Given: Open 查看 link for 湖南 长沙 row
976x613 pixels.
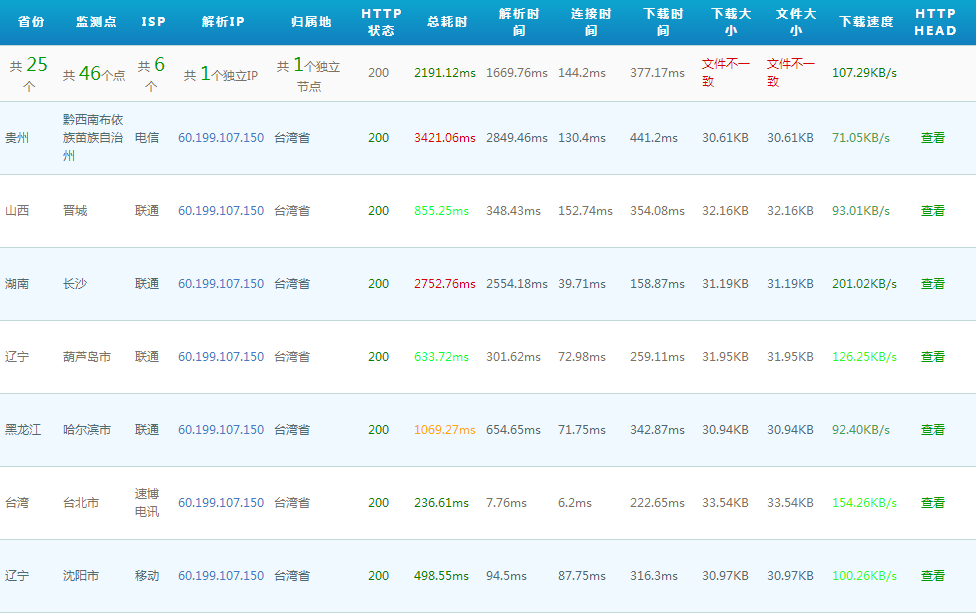Looking at the screenshot, I should coord(932,283).
